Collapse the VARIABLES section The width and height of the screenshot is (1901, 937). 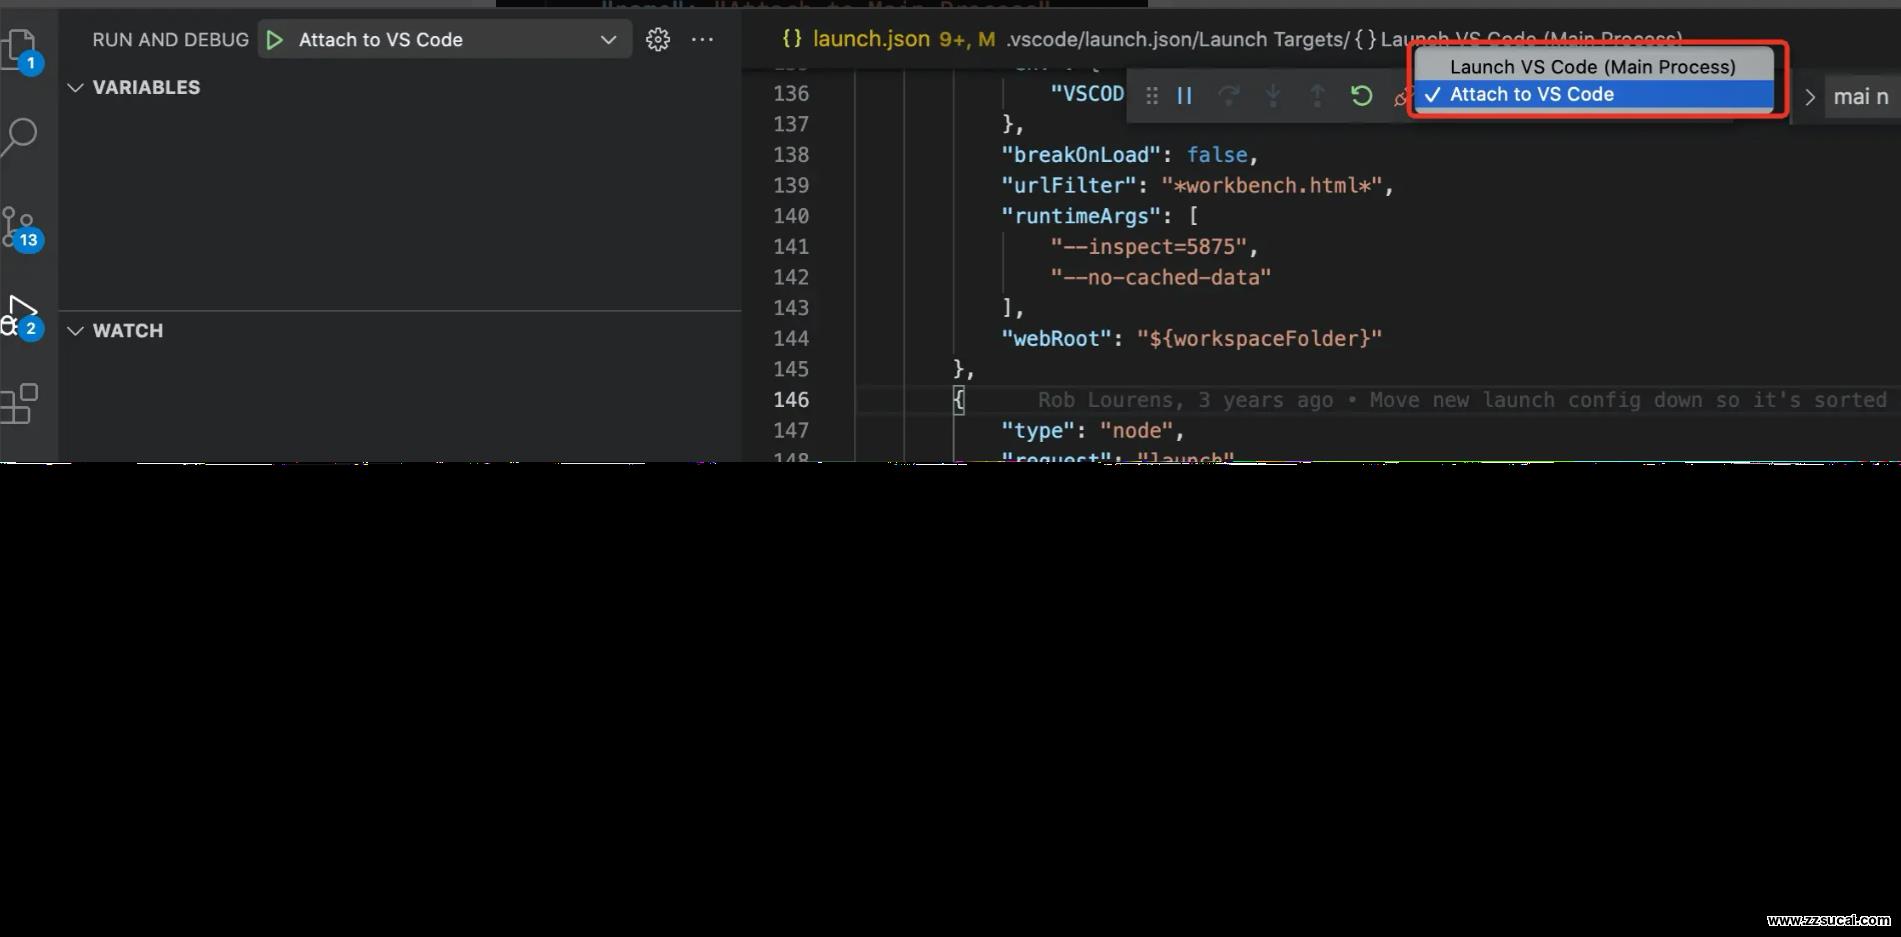75,88
